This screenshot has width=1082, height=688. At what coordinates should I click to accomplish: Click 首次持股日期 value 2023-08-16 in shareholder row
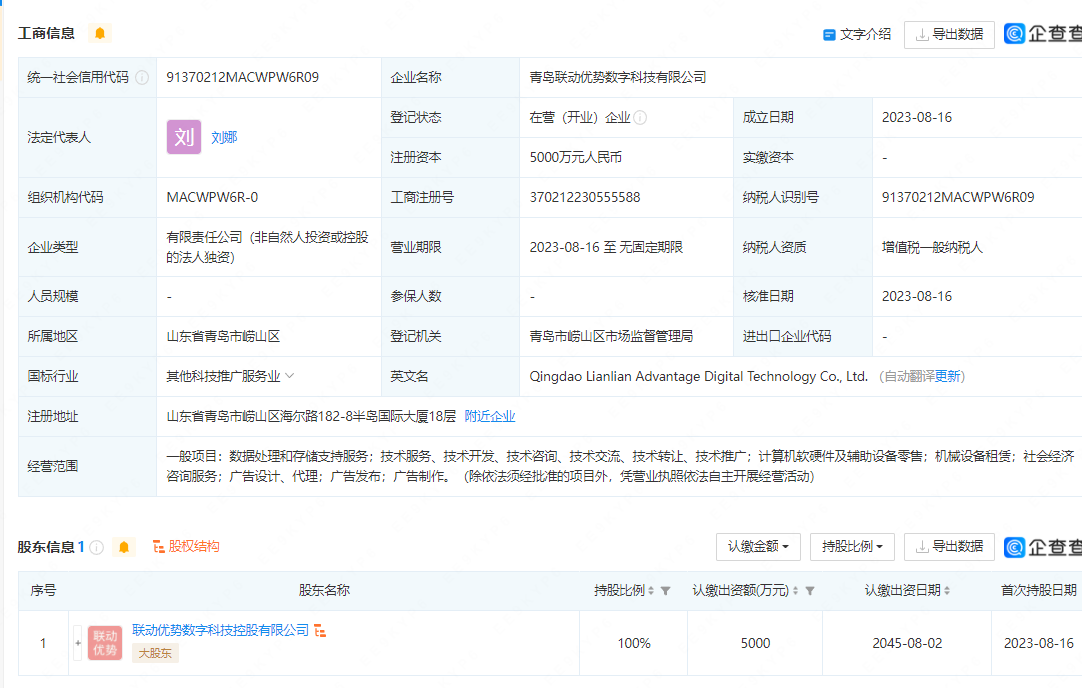click(1039, 643)
